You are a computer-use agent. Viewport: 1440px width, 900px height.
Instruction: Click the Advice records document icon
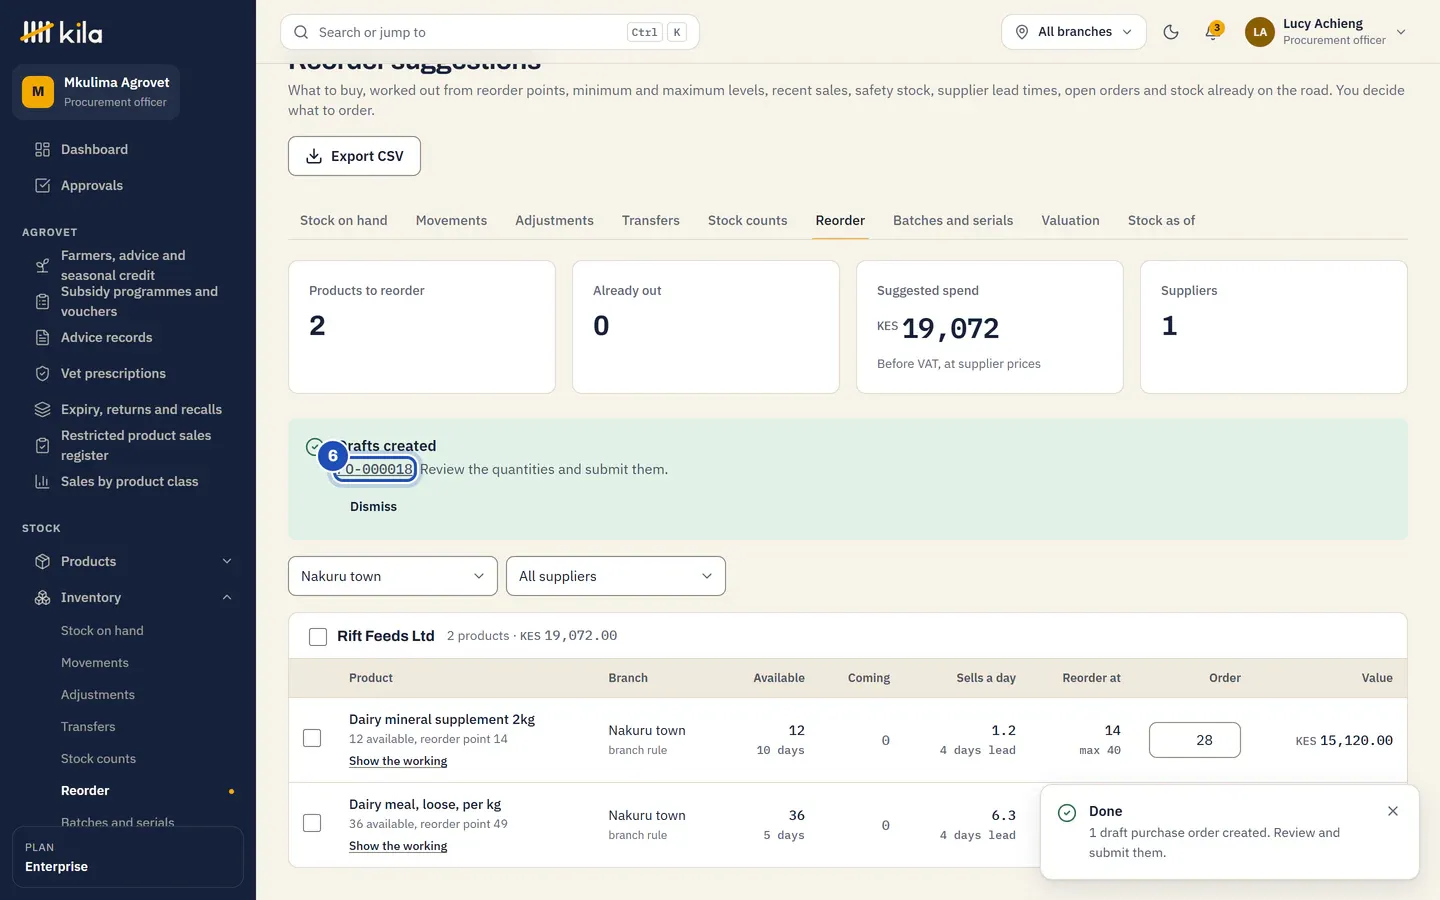(42, 337)
